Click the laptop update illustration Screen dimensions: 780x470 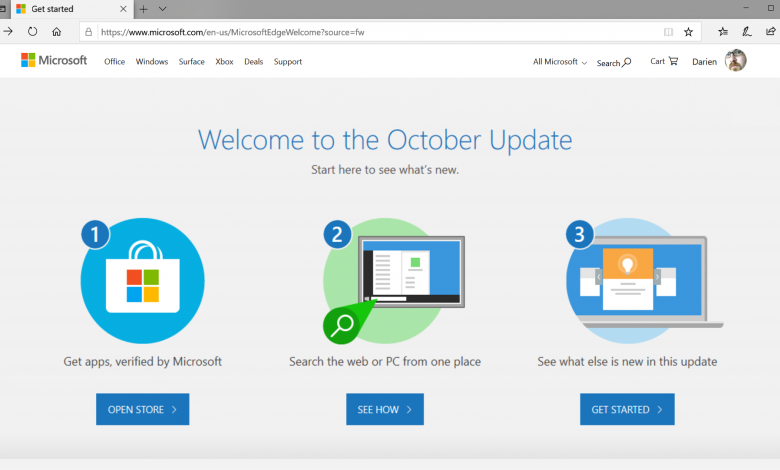point(644,281)
